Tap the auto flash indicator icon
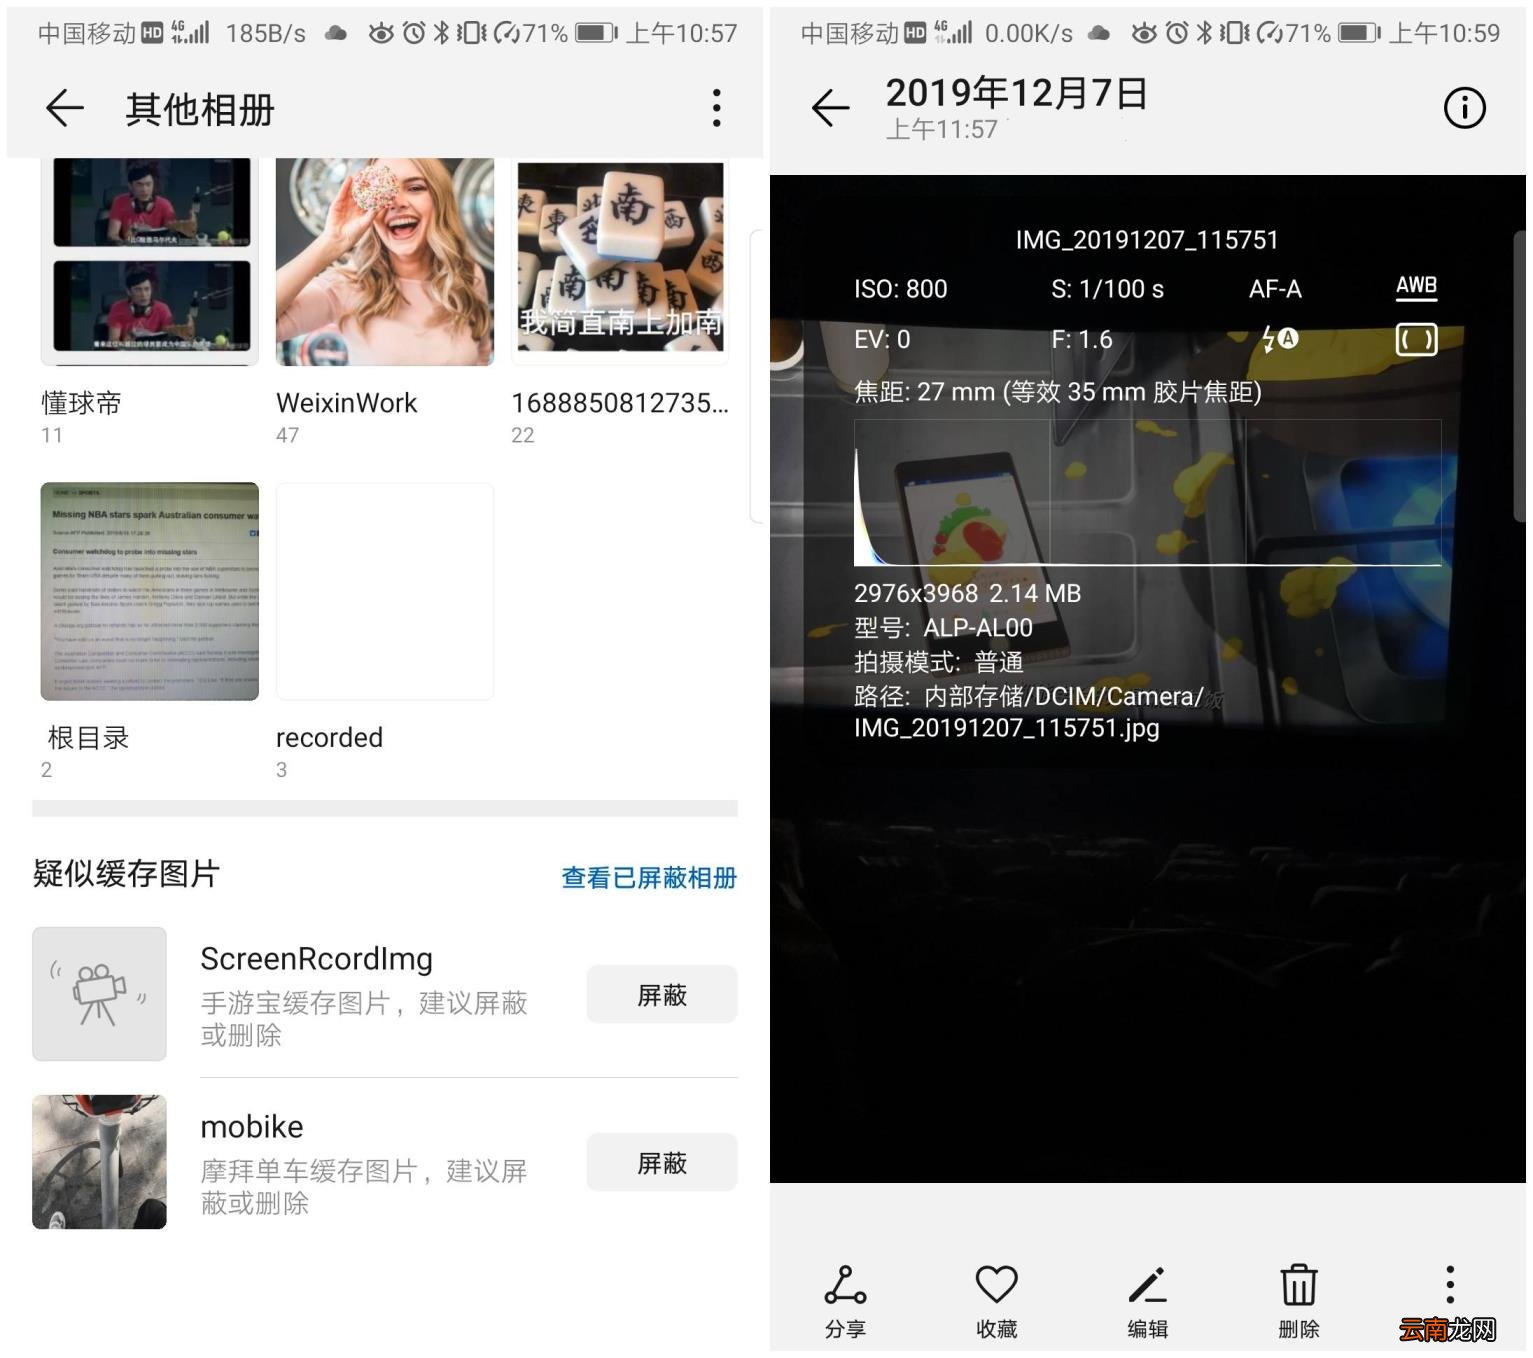This screenshot has height=1358, width=1533. click(1279, 339)
